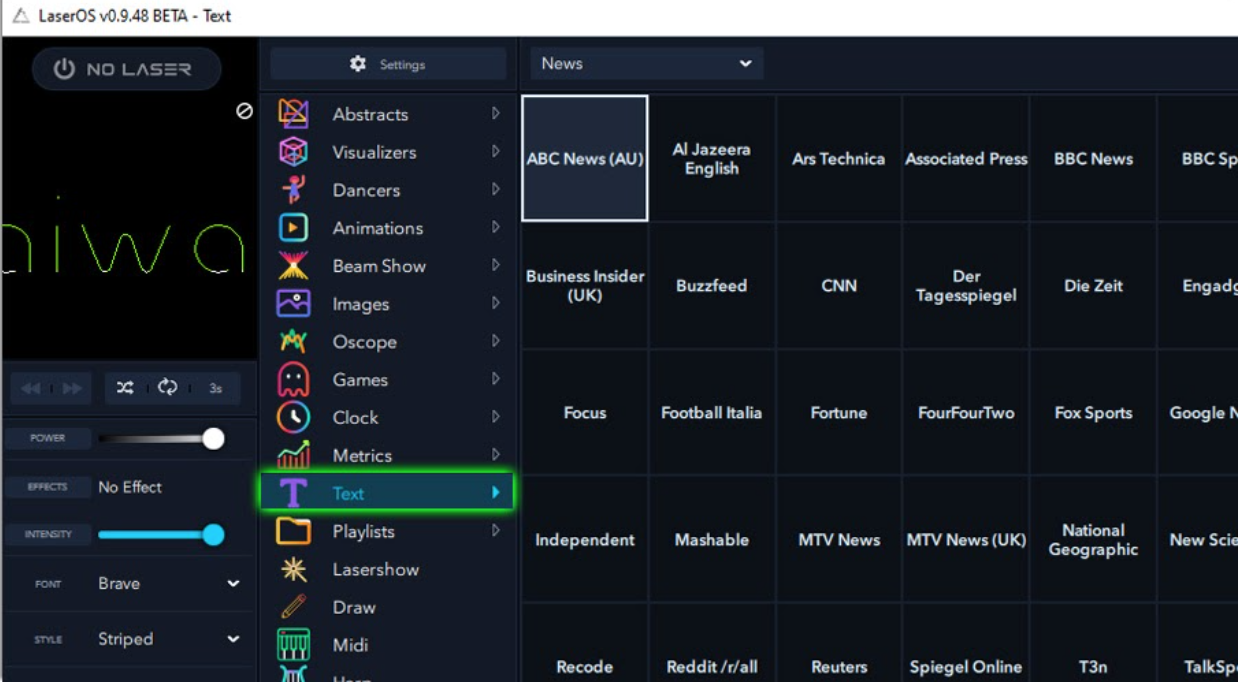This screenshot has height=684, width=1238.
Task: Skip to previous item
Action: click(31, 388)
